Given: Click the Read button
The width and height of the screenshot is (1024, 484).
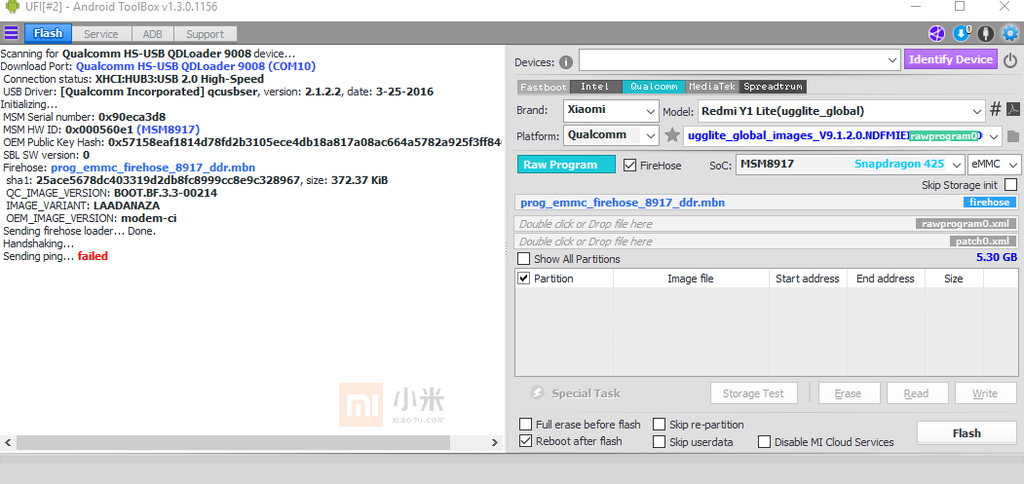Looking at the screenshot, I should 916,393.
